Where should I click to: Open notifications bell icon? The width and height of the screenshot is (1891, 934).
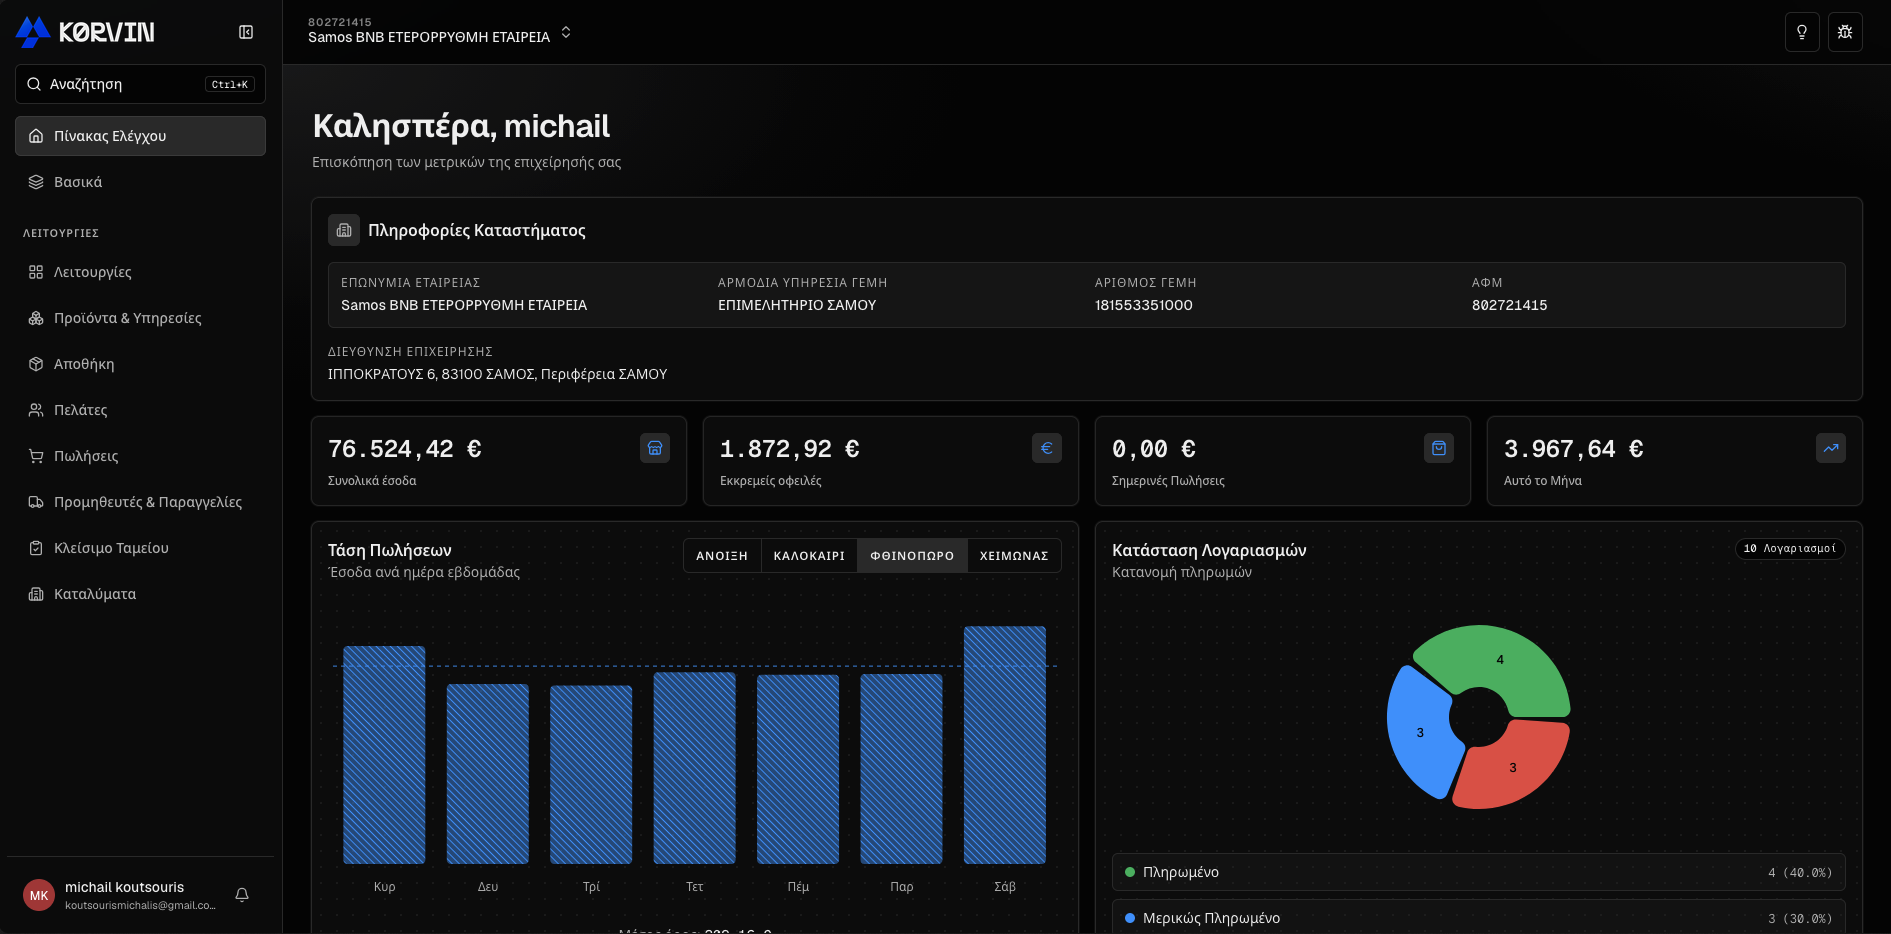242,895
